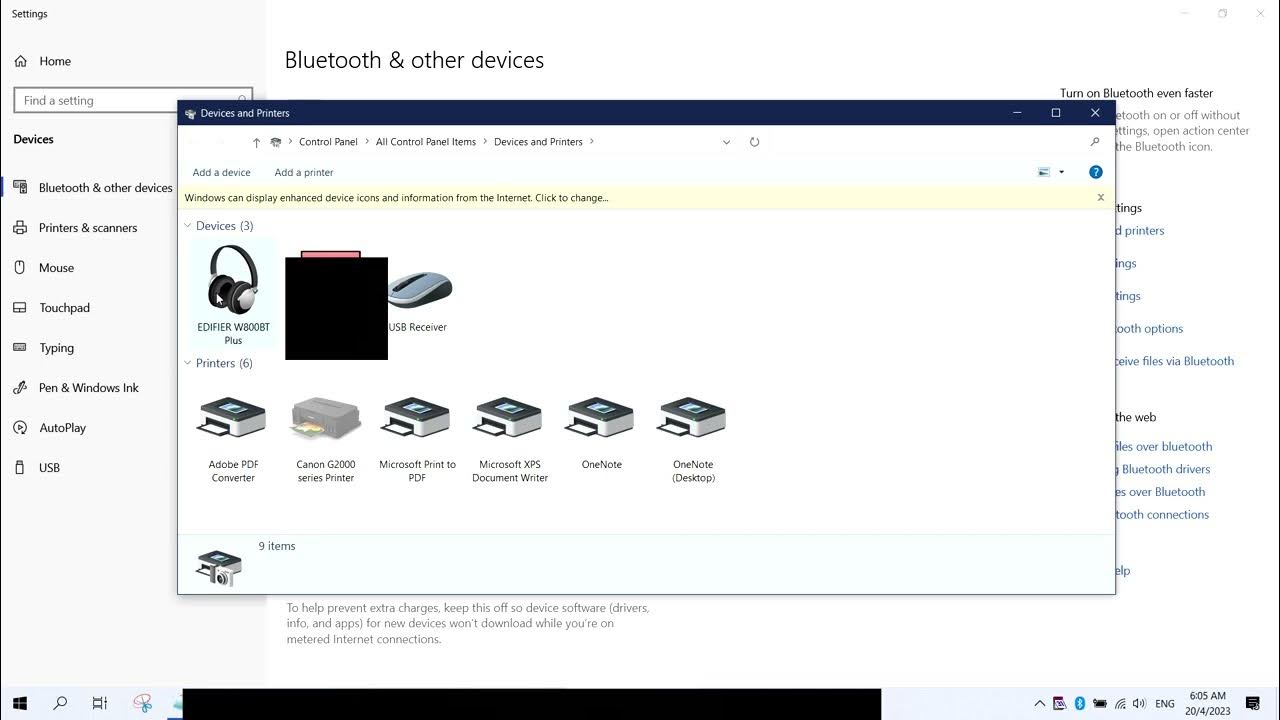Select the OneNote (Desktop) printer
This screenshot has height=720, width=1280.
pos(693,439)
